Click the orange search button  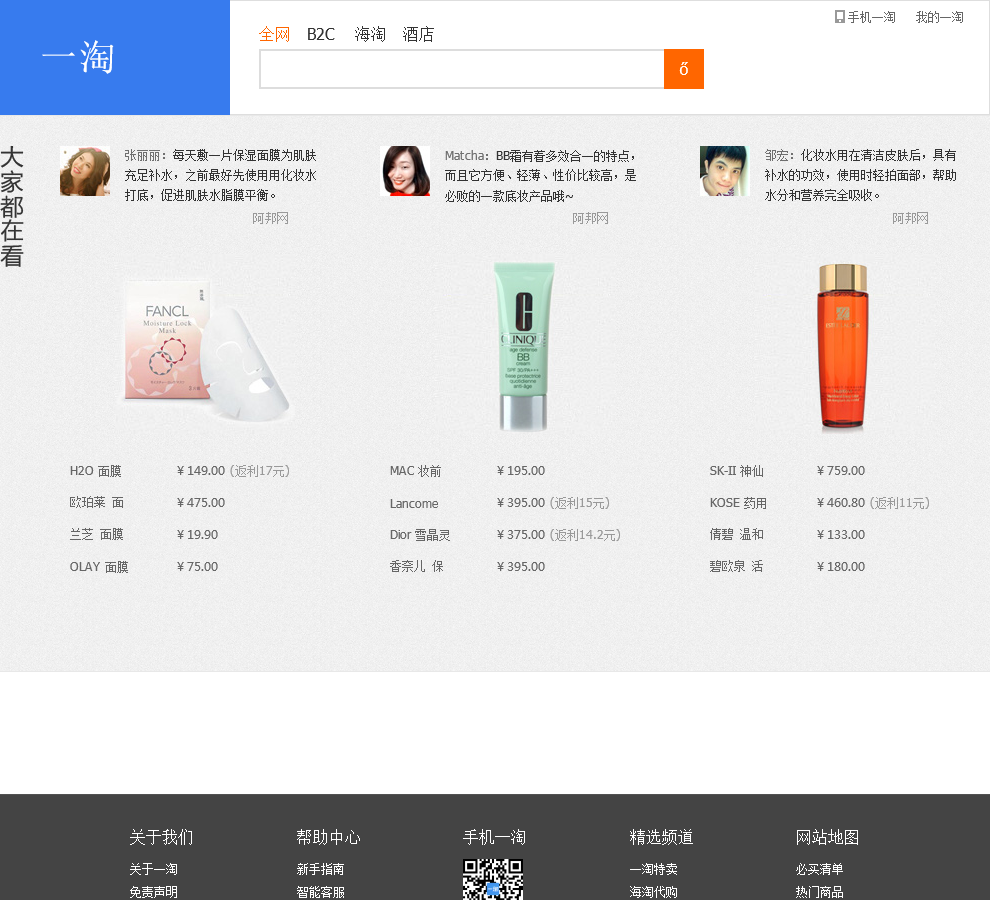click(683, 69)
